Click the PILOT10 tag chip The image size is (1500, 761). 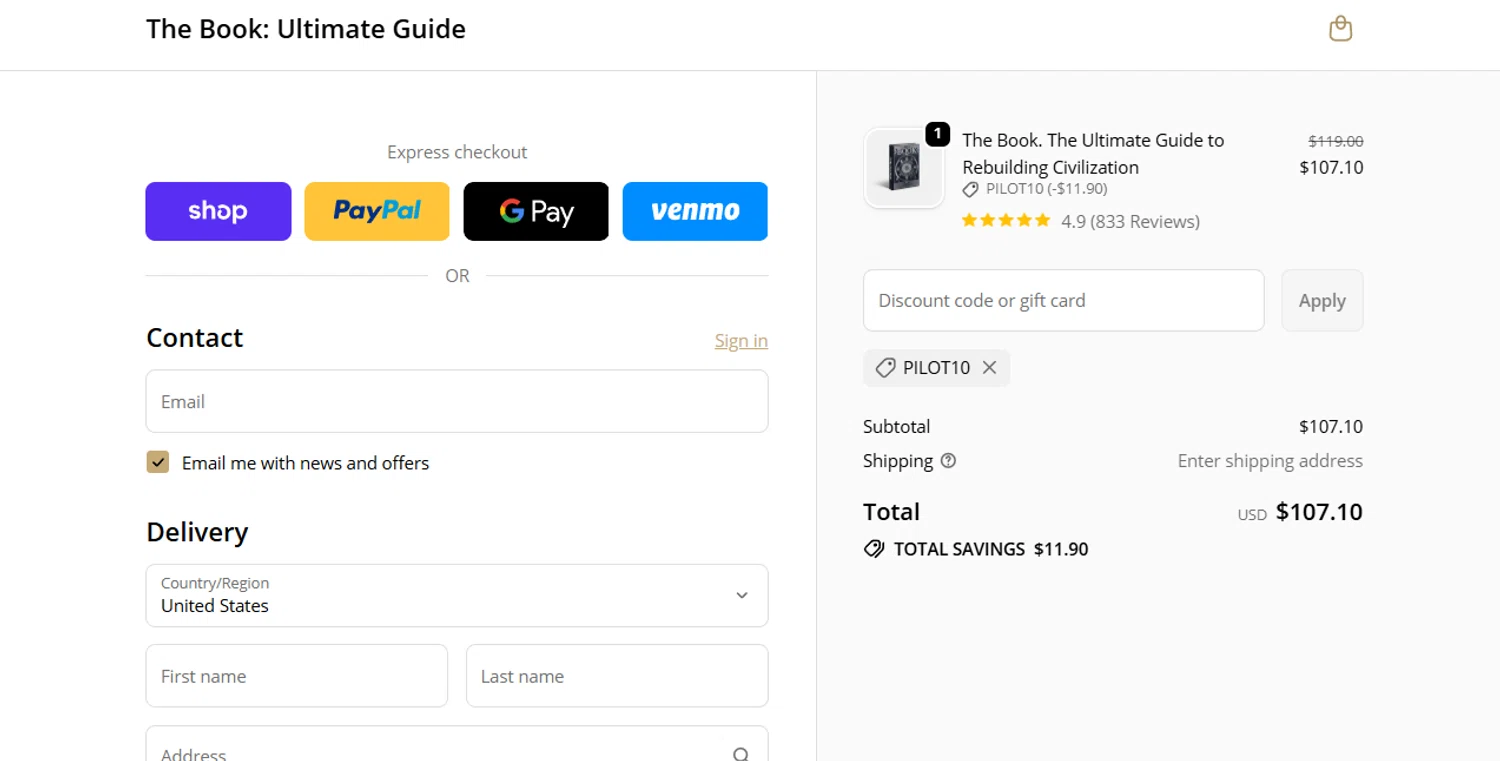(x=936, y=368)
